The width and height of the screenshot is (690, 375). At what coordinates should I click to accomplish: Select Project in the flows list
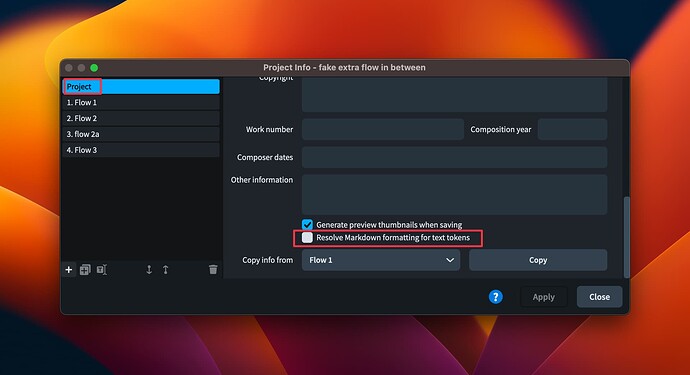tap(141, 86)
